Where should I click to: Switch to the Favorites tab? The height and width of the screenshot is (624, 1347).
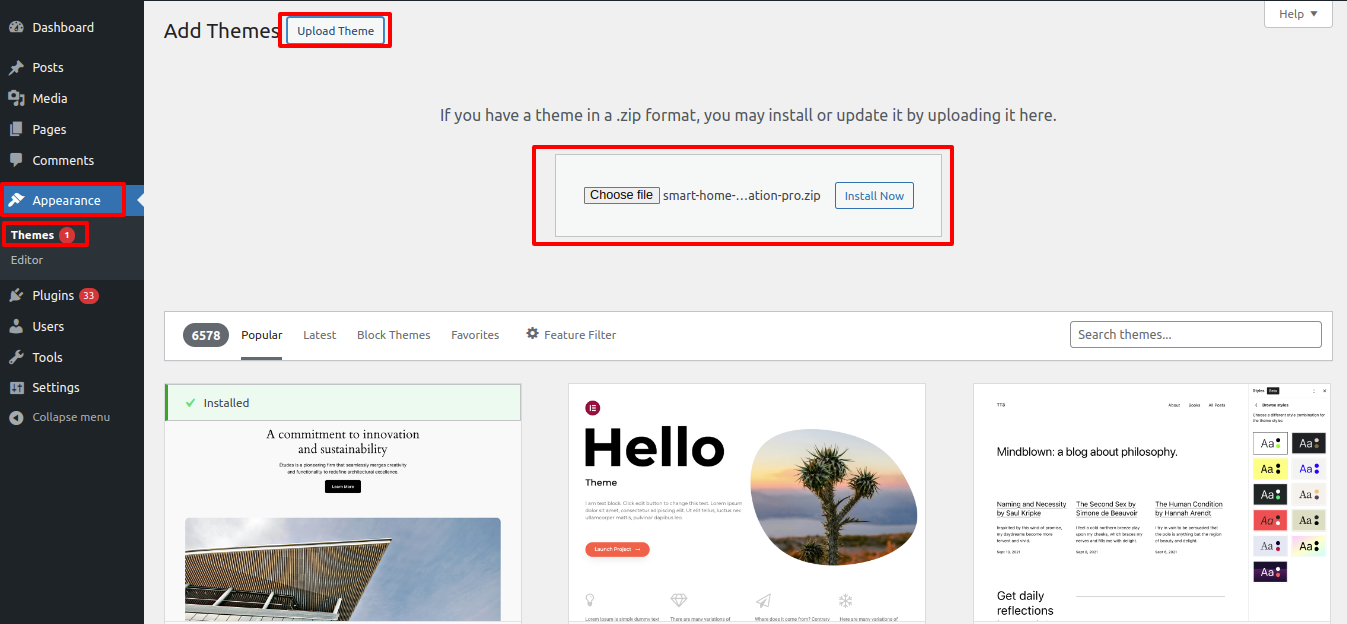[475, 335]
